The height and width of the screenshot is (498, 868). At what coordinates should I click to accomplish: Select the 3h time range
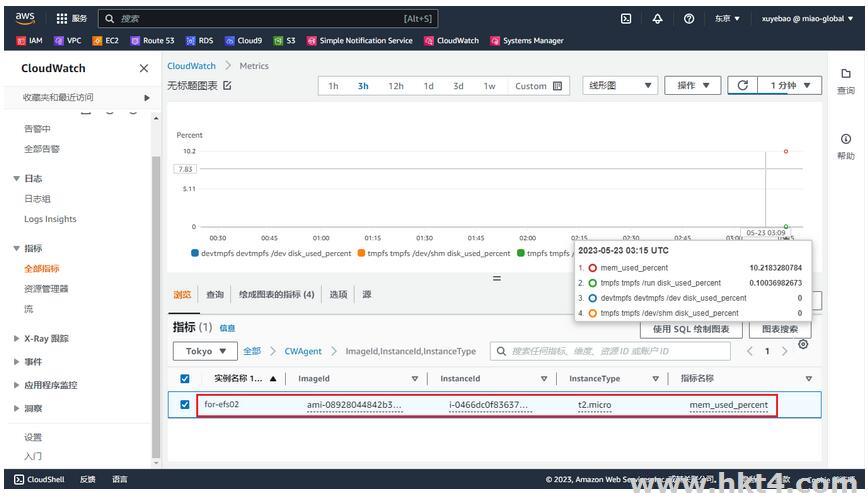coord(363,86)
